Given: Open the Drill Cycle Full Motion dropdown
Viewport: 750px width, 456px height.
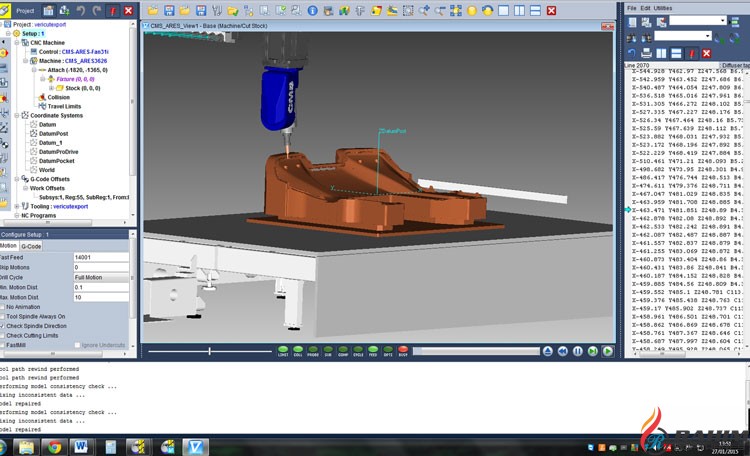Looking at the screenshot, I should point(100,277).
